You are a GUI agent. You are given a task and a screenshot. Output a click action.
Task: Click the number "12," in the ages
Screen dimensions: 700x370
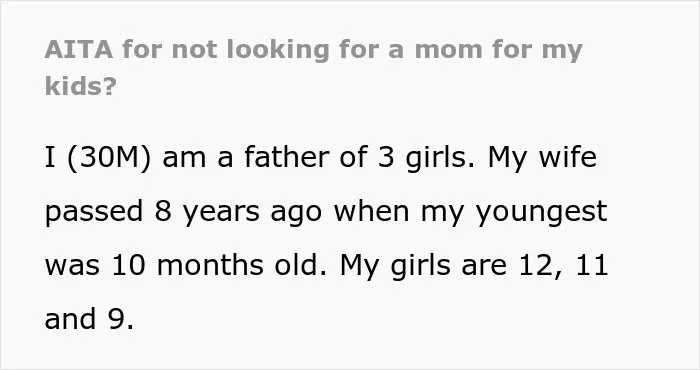[541, 266]
